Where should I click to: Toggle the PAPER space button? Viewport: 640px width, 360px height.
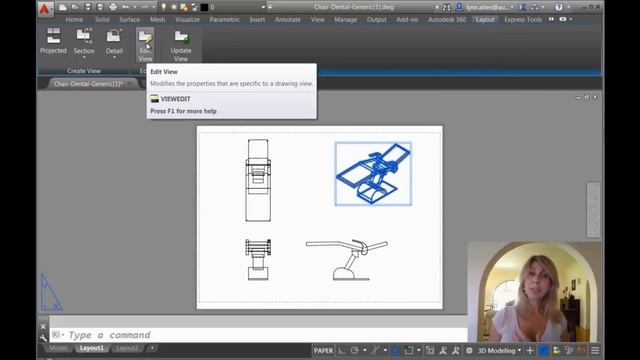point(323,351)
